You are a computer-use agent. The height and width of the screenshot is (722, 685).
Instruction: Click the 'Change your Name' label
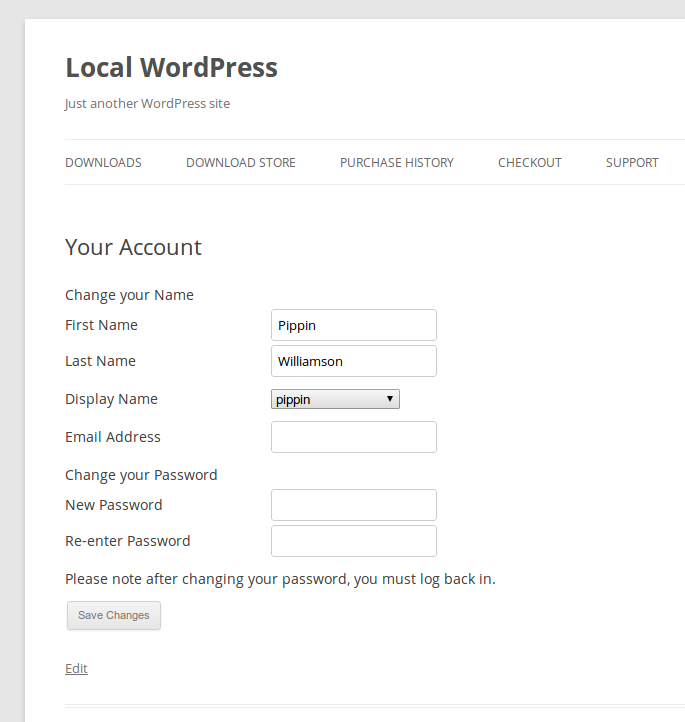point(129,295)
